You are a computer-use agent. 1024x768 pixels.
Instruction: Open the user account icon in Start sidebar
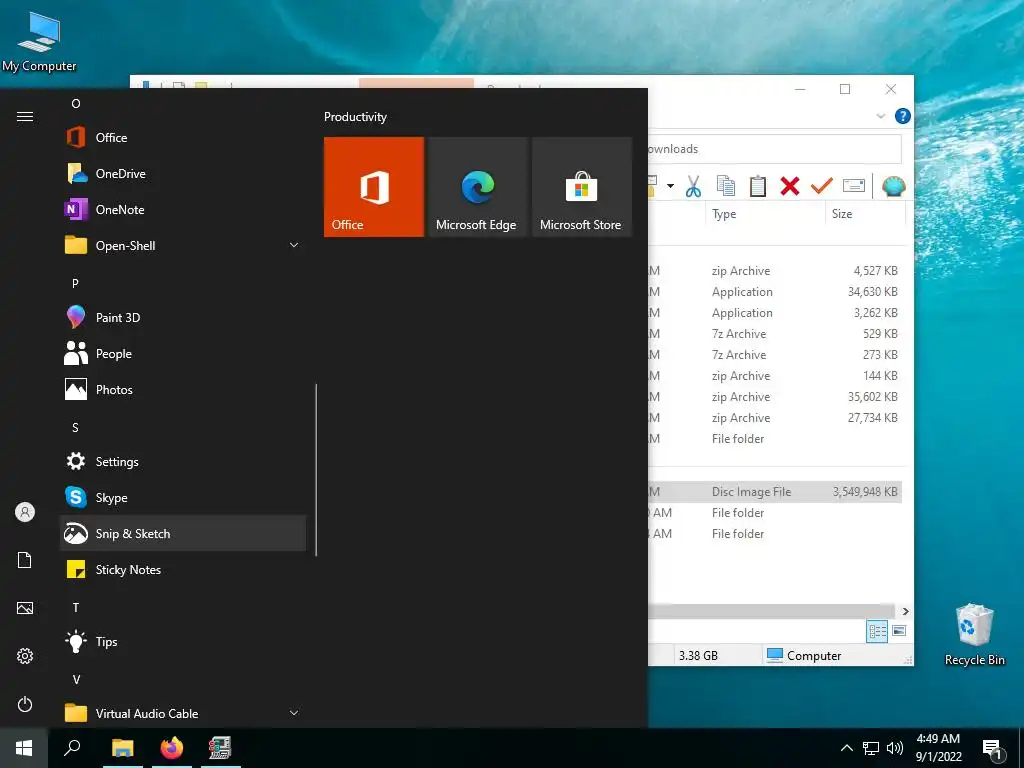[25, 512]
